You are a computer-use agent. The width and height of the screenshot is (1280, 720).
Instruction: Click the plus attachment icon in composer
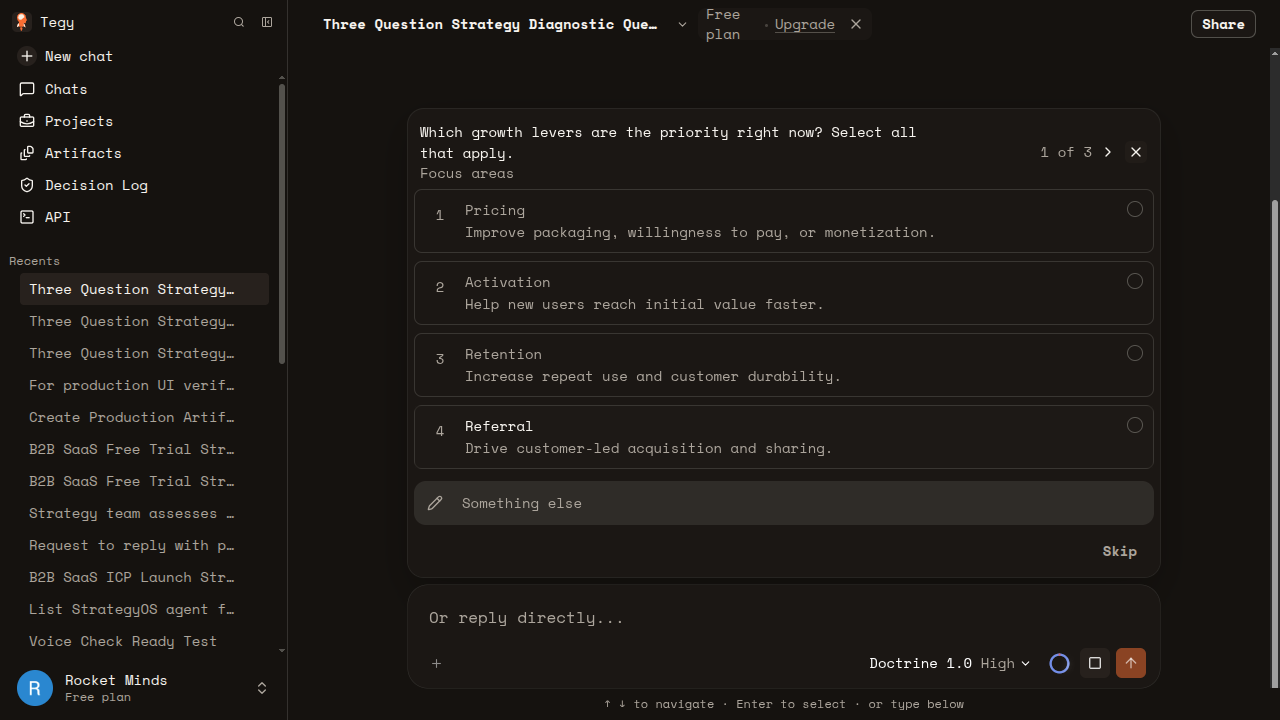click(436, 663)
